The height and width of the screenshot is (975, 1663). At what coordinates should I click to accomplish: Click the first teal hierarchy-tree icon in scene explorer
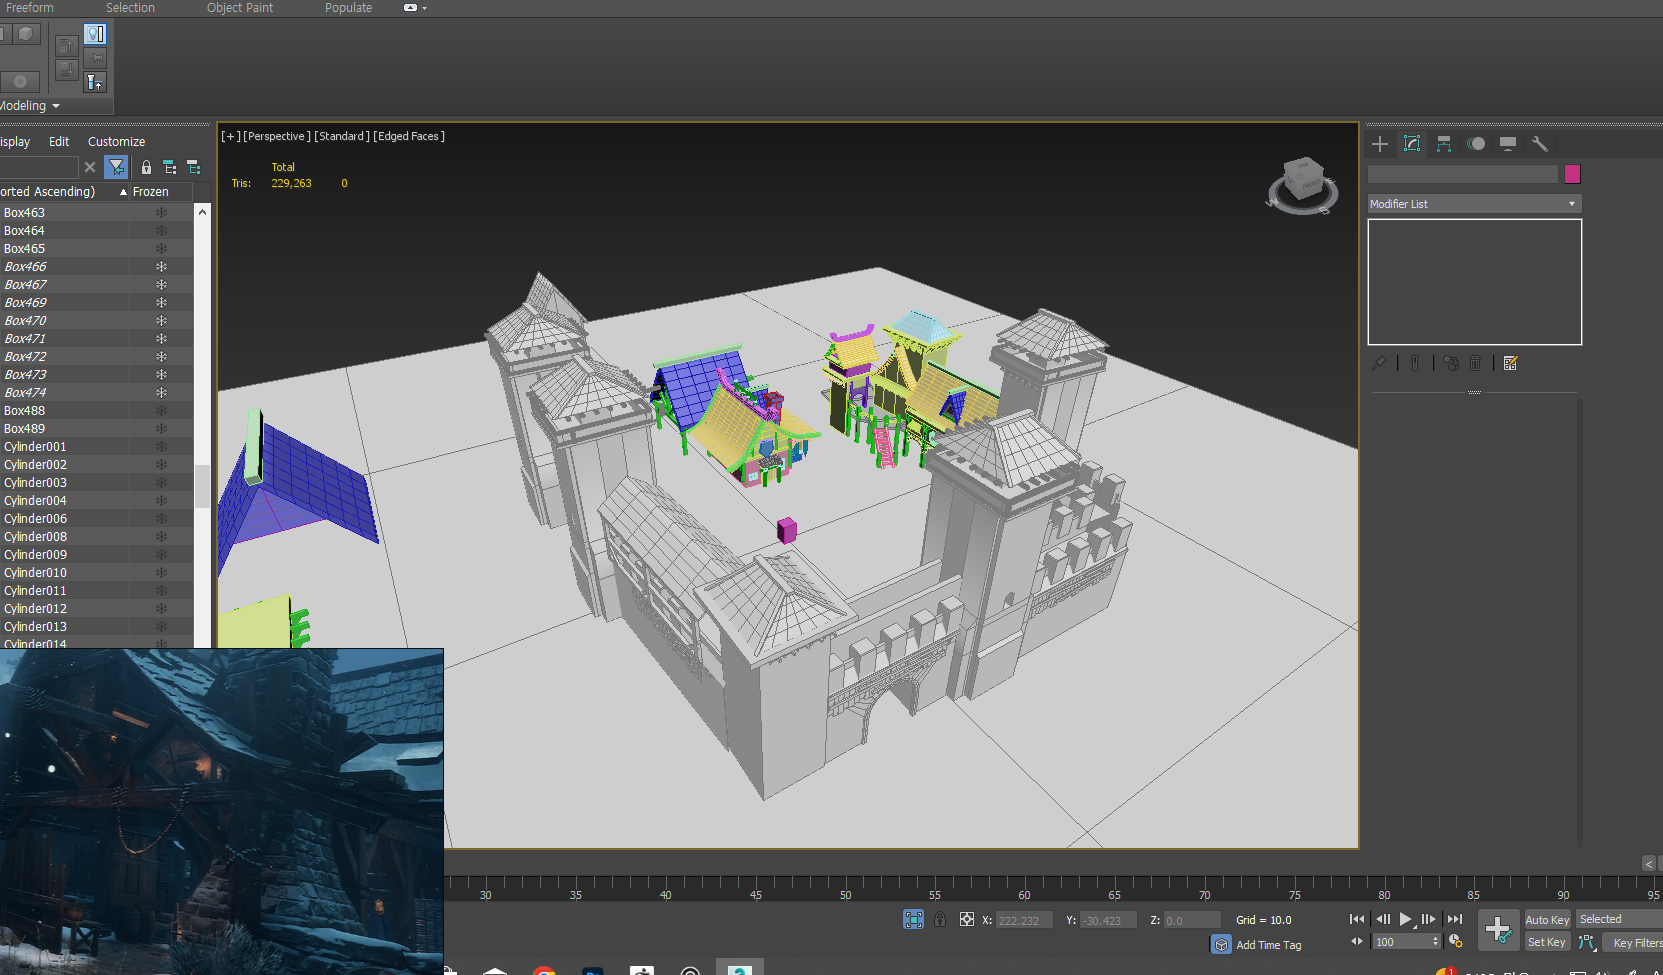pyautogui.click(x=170, y=167)
